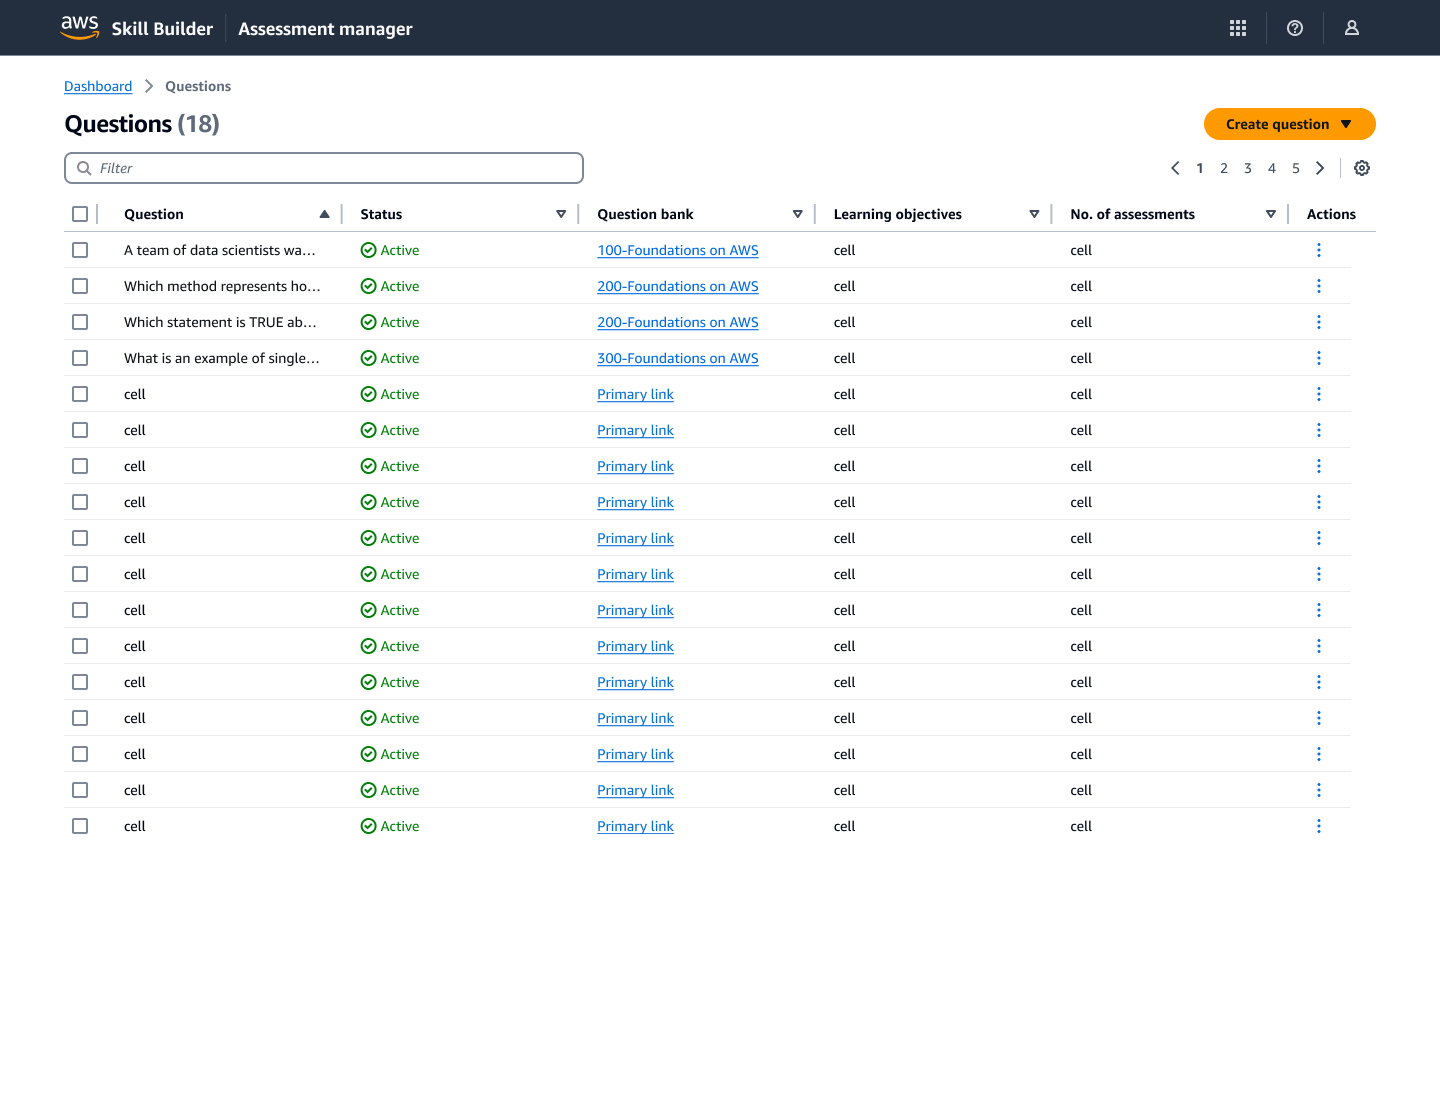The height and width of the screenshot is (1102, 1440).
Task: Open 200-Foundations link in 'Which method represents' row
Action: click(x=678, y=286)
